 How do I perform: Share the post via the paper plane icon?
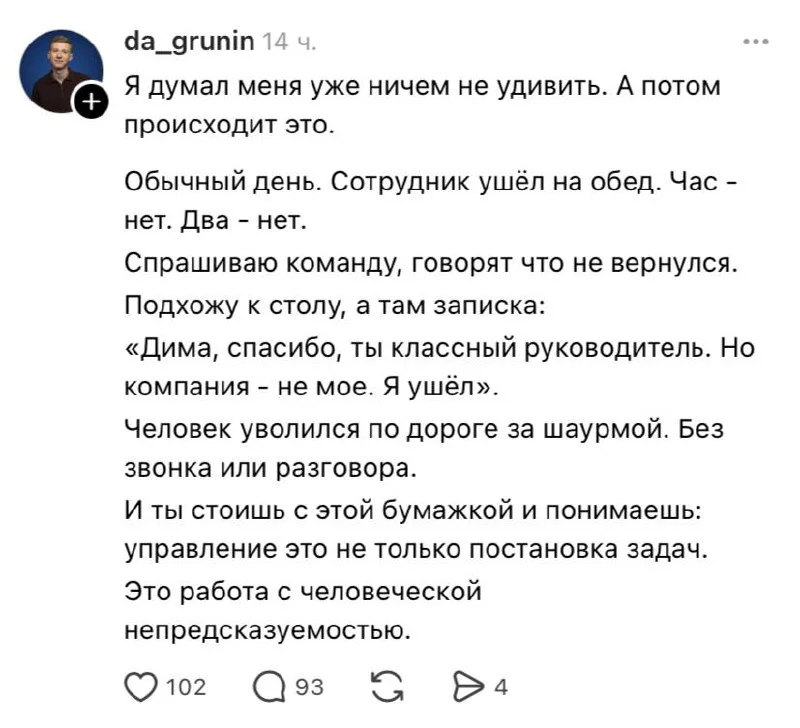tap(467, 686)
